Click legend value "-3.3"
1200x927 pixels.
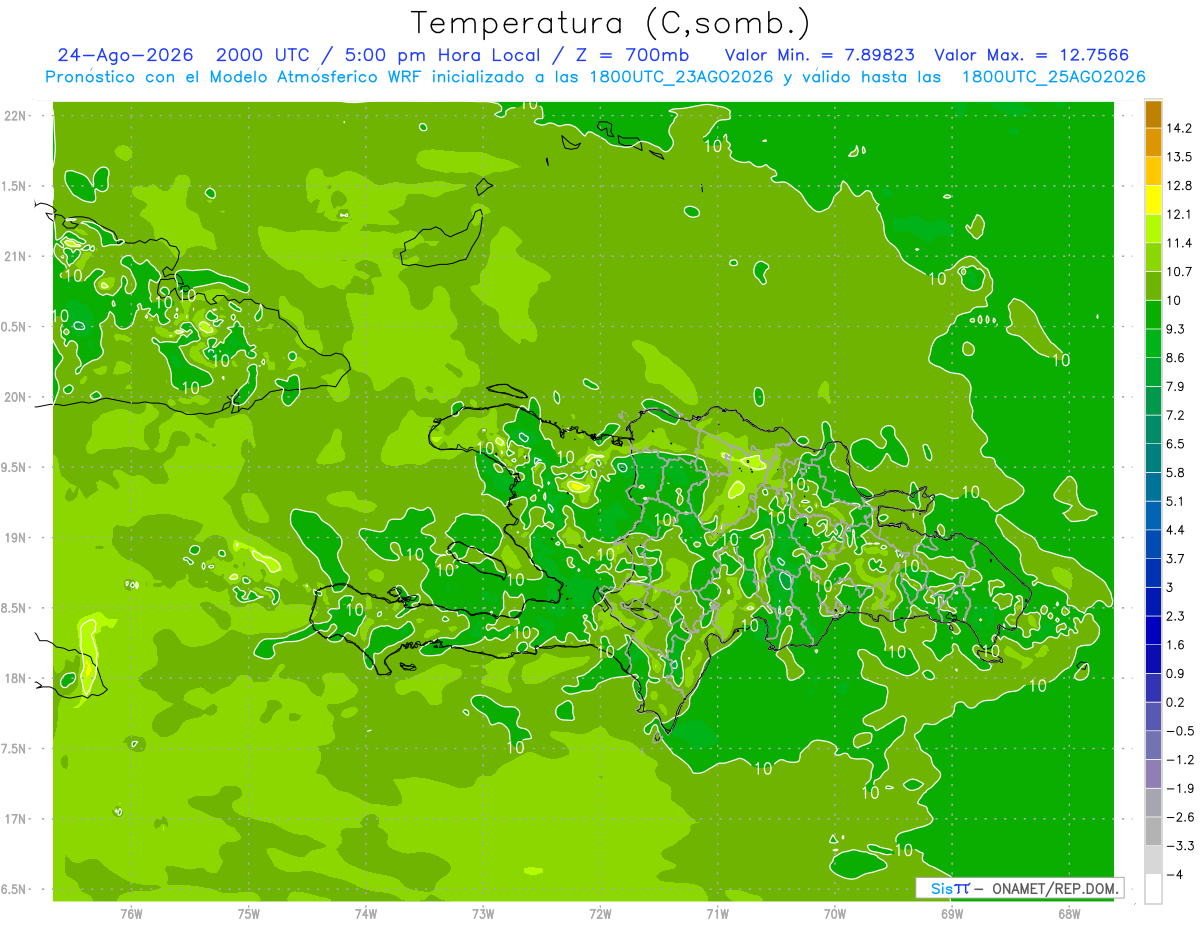tap(1179, 846)
